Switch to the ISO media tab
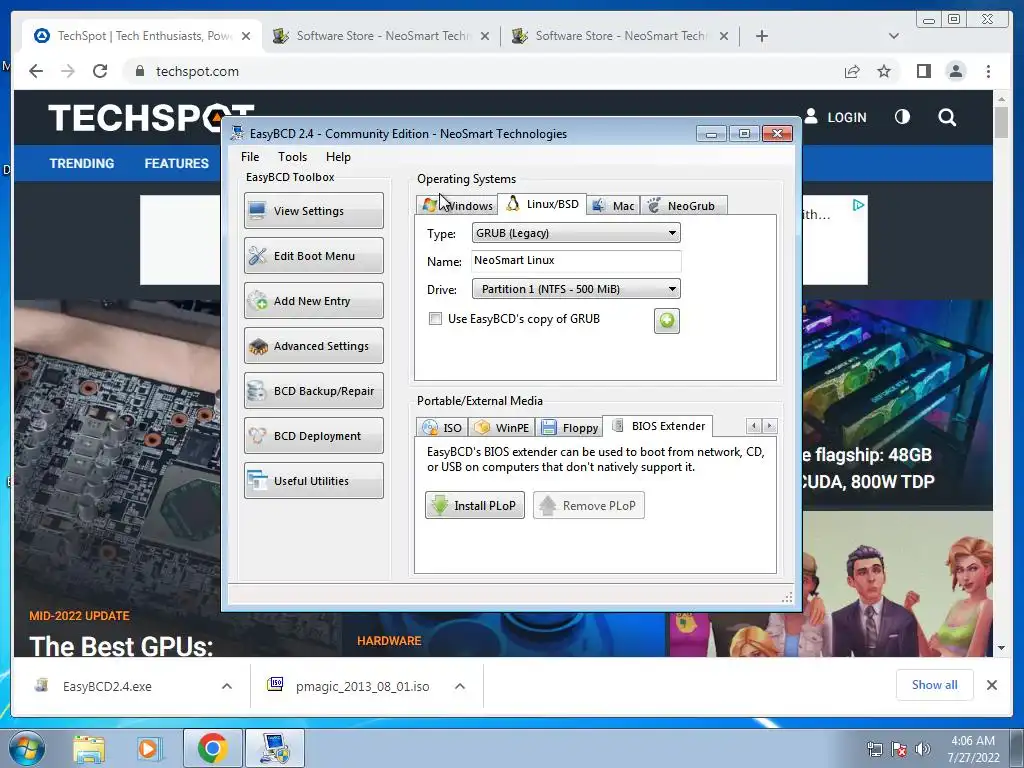The width and height of the screenshot is (1024, 768). pos(442,428)
